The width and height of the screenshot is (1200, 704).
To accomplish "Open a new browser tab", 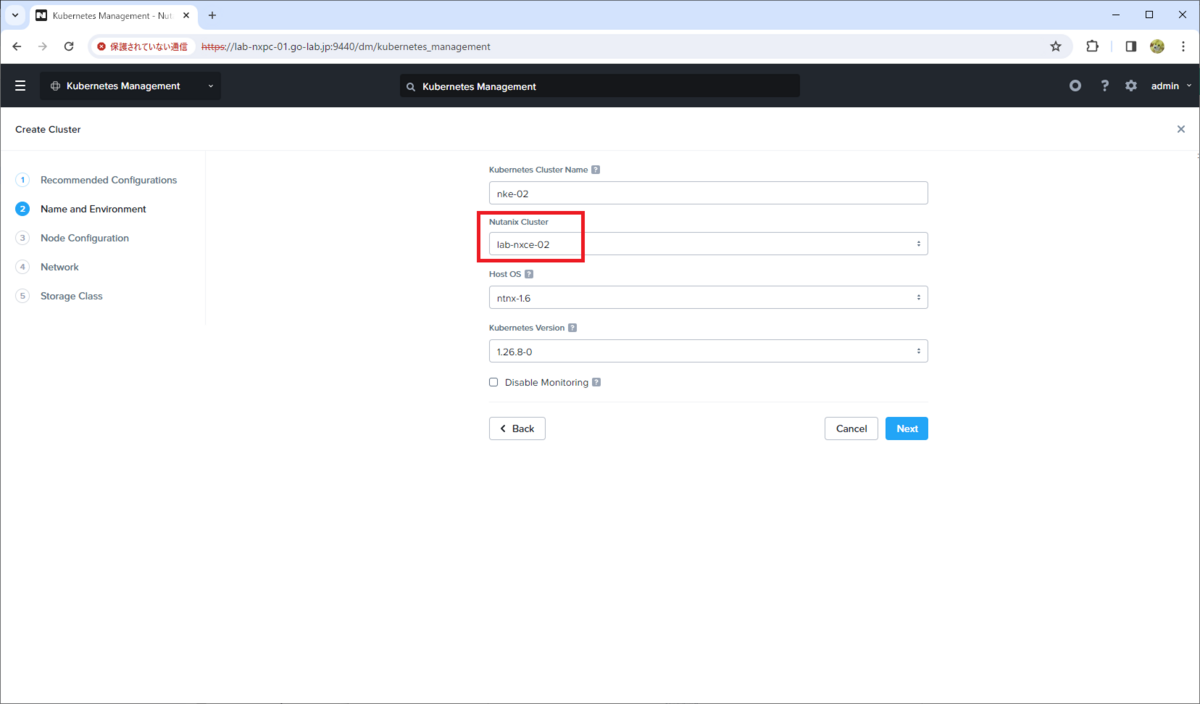I will pyautogui.click(x=212, y=15).
